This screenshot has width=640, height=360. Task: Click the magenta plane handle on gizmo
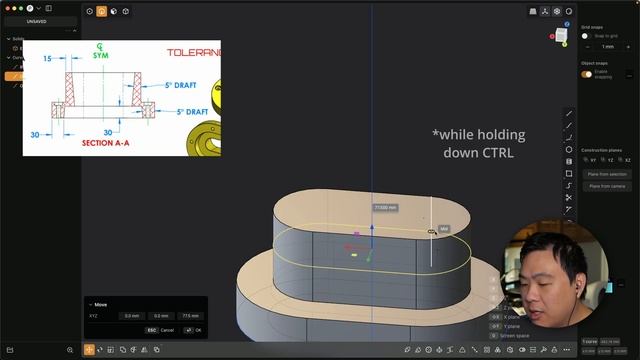[357, 234]
